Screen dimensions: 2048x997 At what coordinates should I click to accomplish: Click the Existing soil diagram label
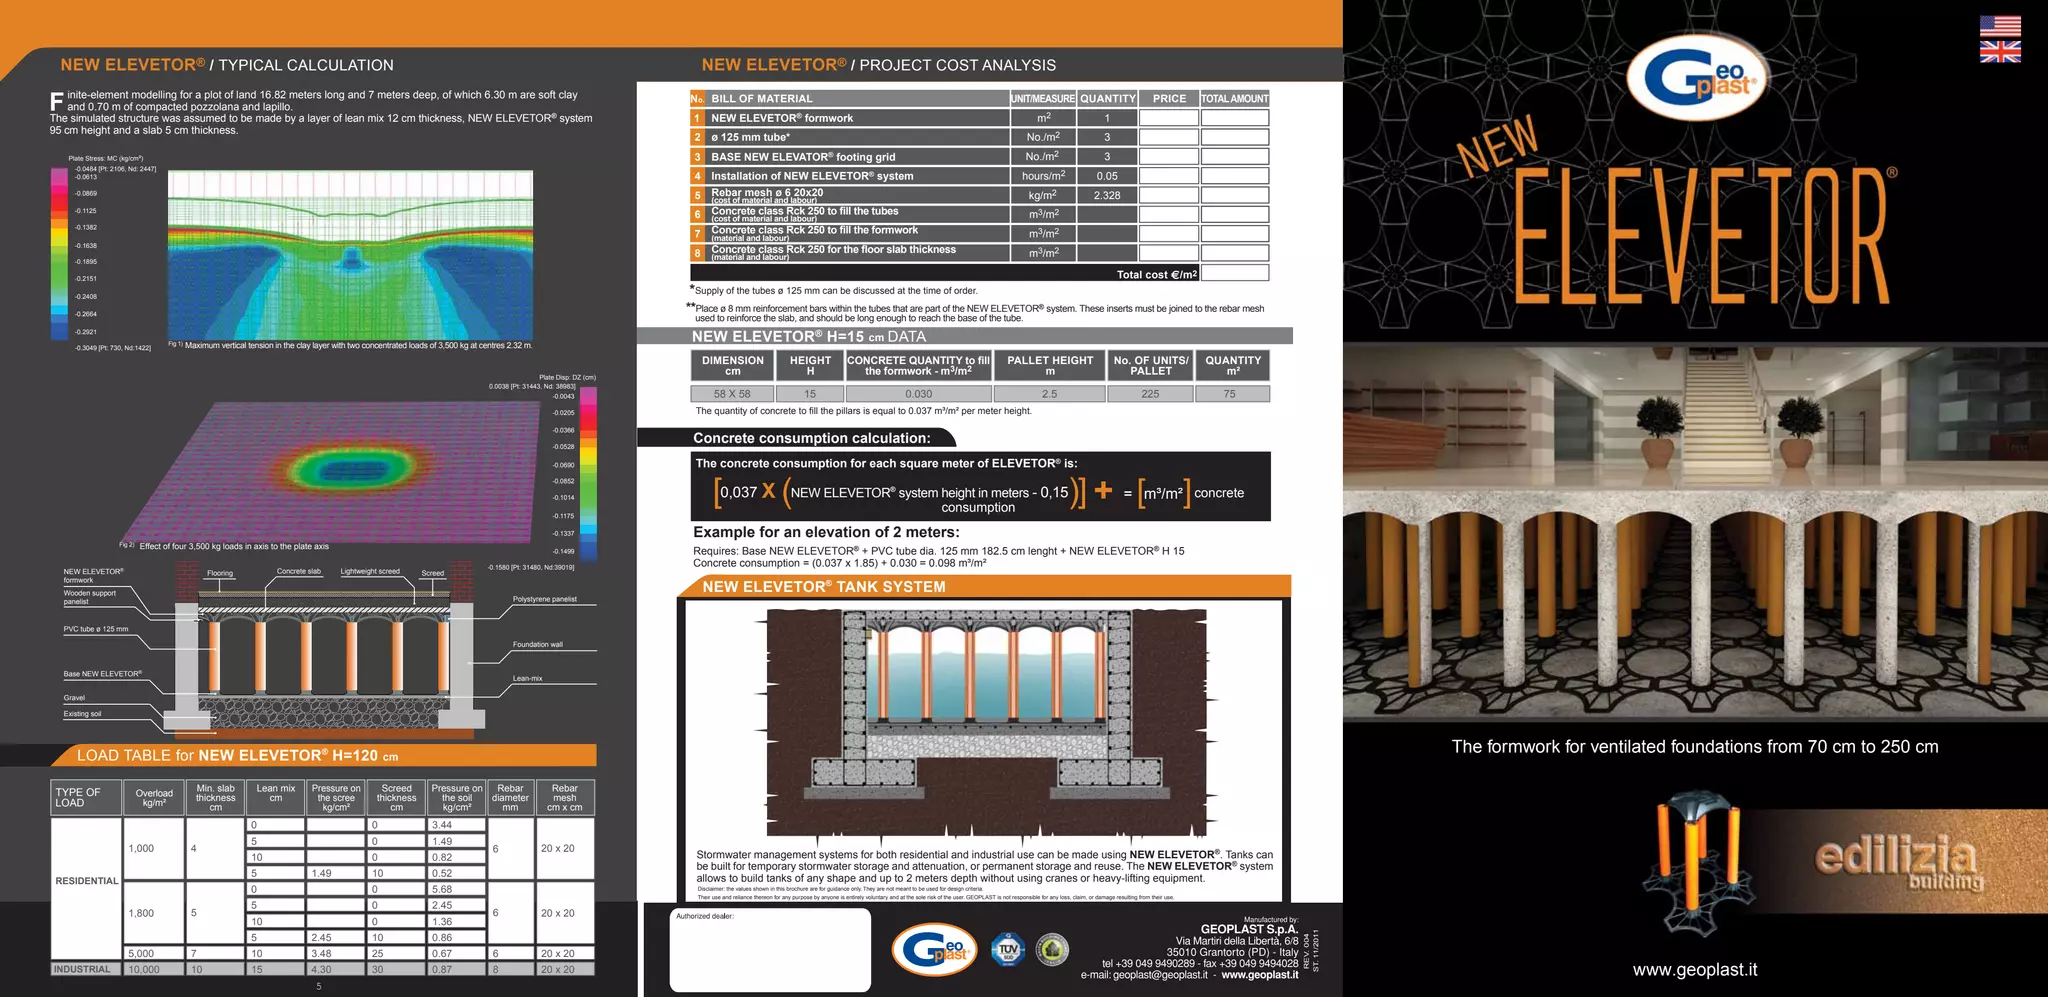click(82, 714)
